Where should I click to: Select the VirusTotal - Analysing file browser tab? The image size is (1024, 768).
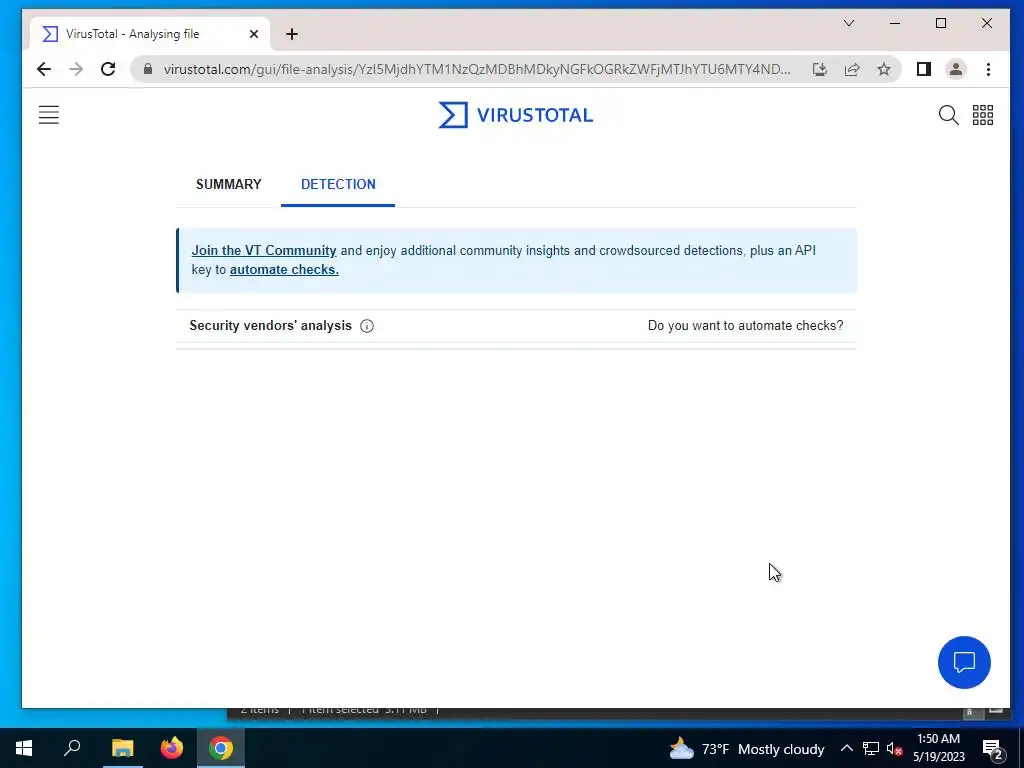tap(150, 34)
